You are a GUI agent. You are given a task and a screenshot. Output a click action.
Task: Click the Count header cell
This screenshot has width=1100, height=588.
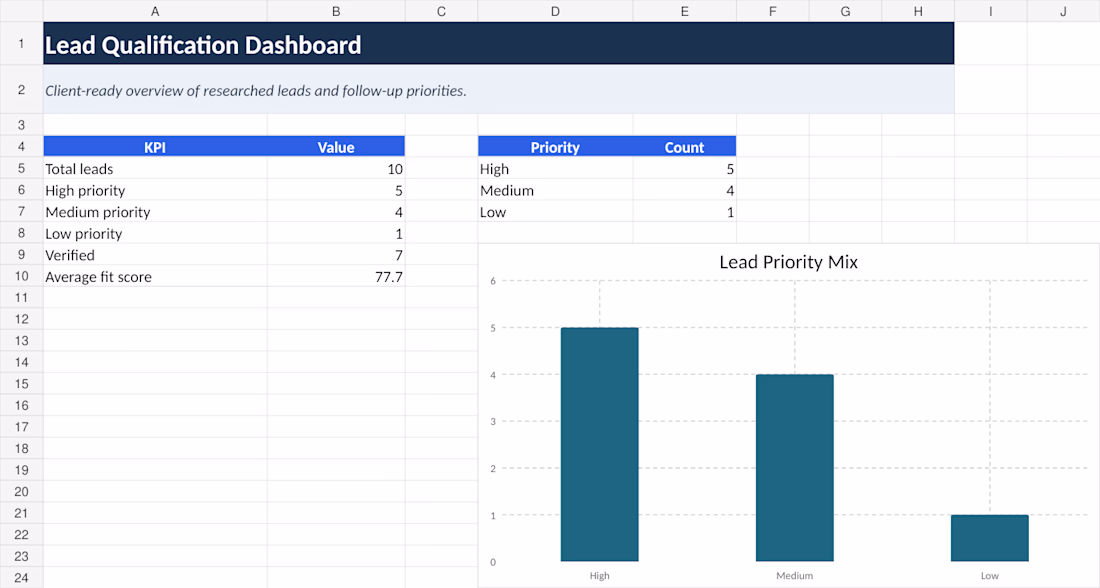click(x=684, y=147)
